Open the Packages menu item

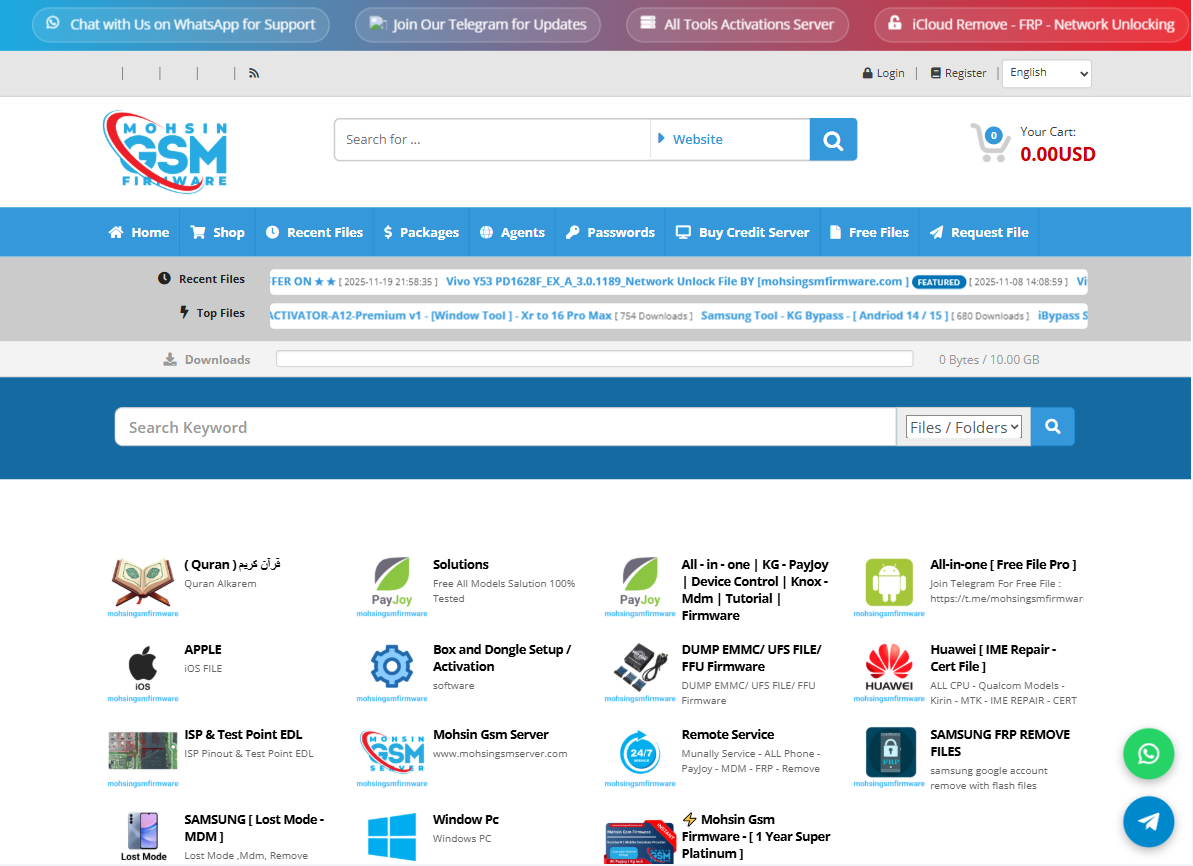(x=421, y=232)
